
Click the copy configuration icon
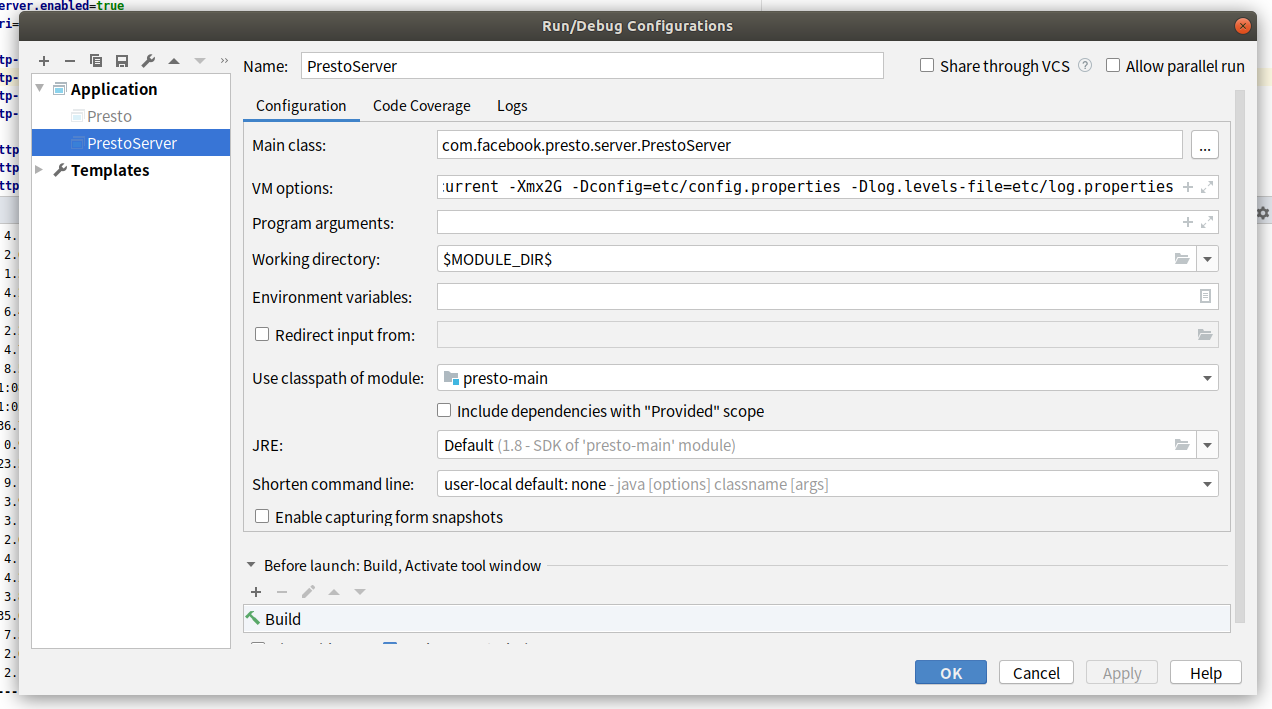click(x=96, y=61)
